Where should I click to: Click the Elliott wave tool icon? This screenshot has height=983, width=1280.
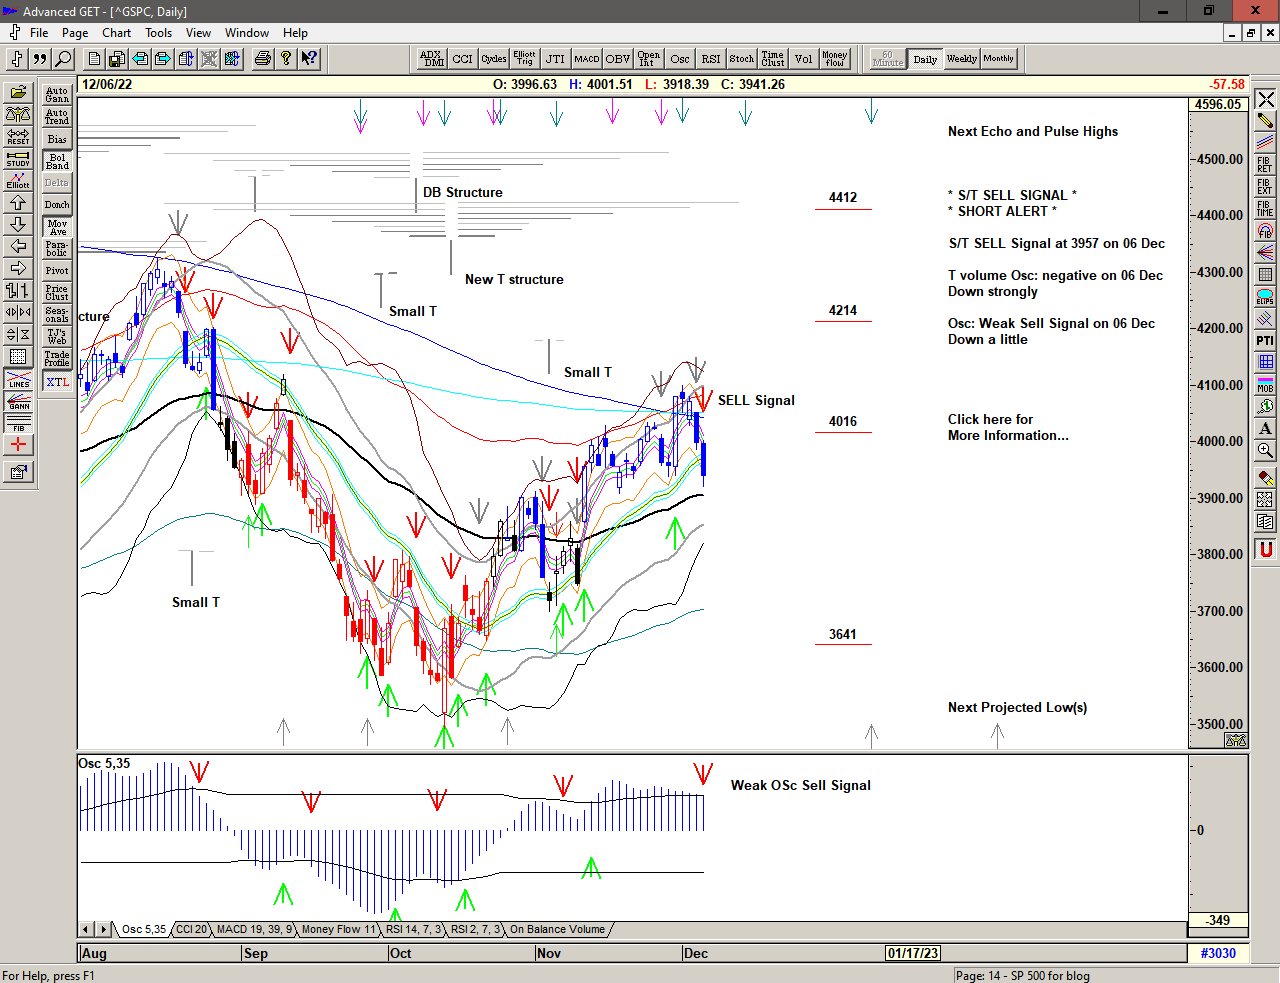(x=18, y=180)
